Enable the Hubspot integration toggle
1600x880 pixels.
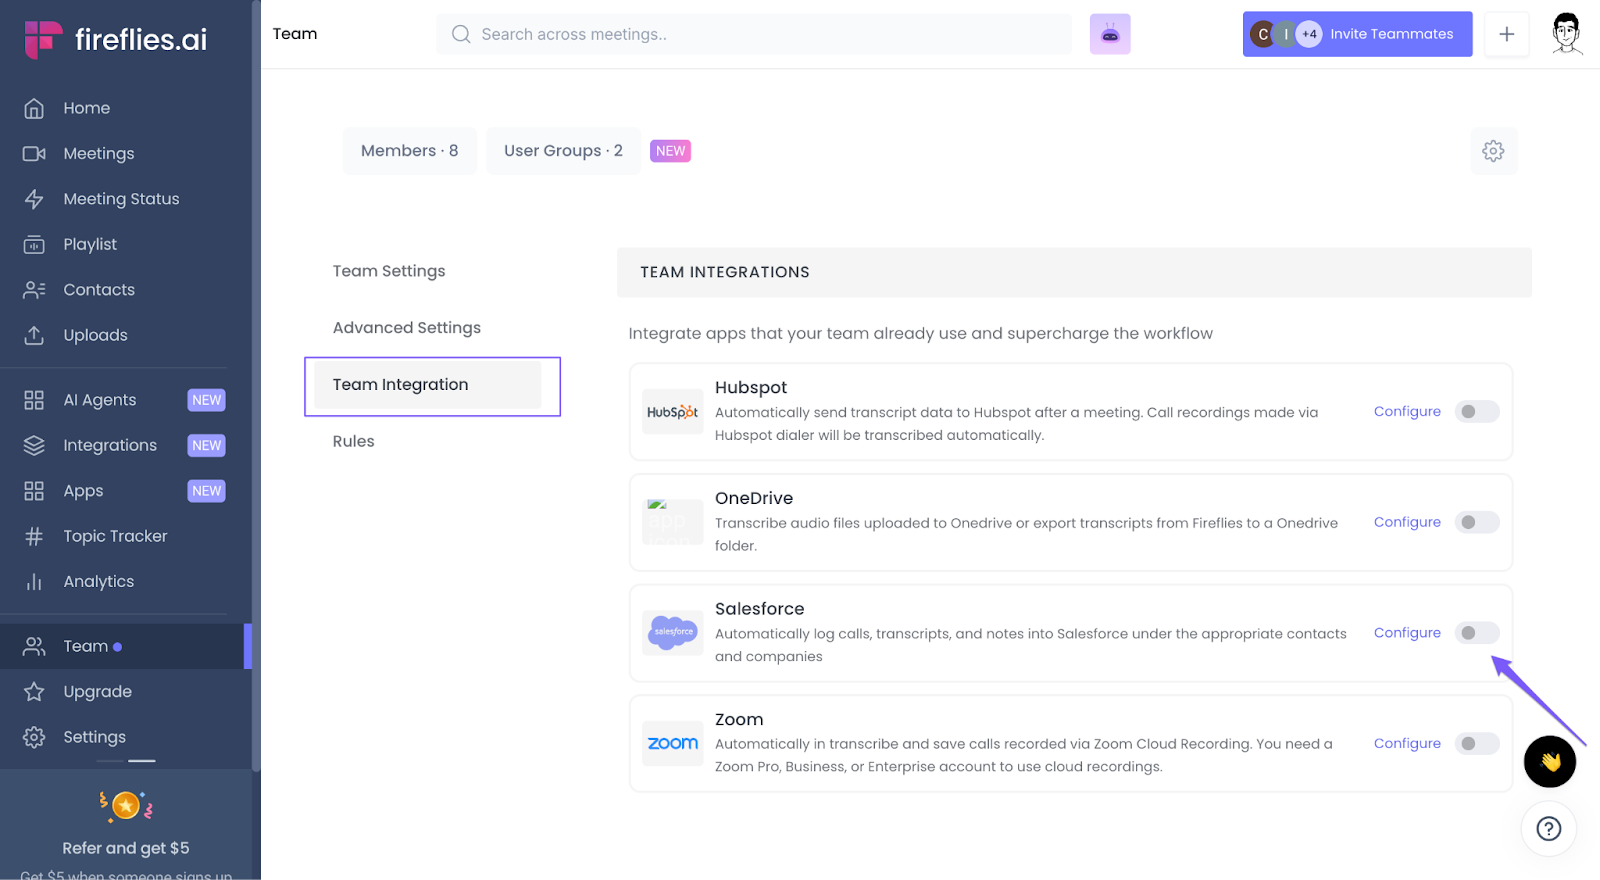tap(1477, 411)
